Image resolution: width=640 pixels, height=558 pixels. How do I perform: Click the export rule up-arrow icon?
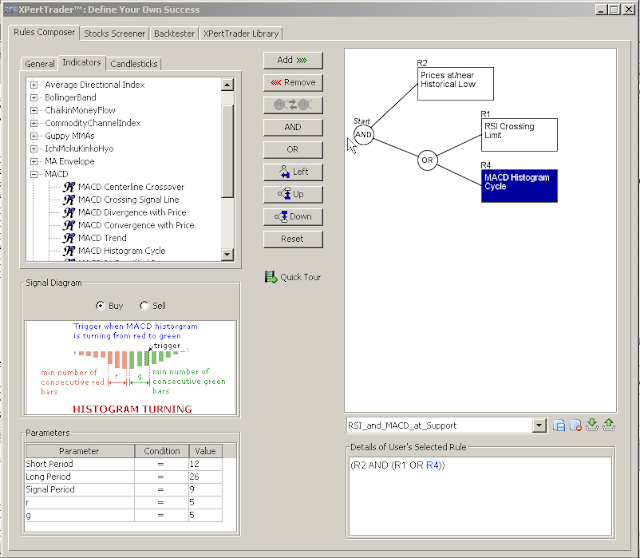609,425
